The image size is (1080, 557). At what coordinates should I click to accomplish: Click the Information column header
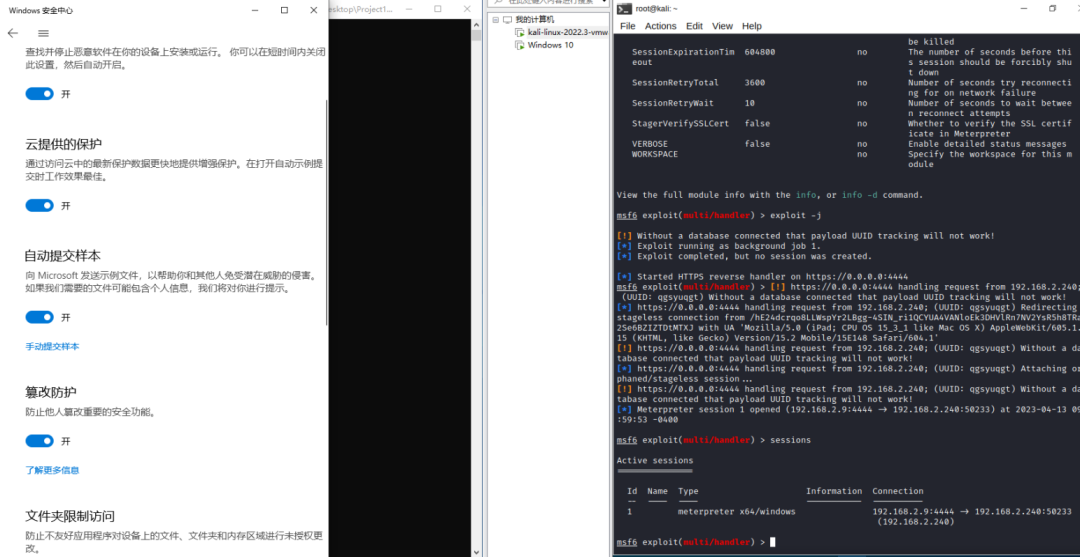pyautogui.click(x=834, y=491)
